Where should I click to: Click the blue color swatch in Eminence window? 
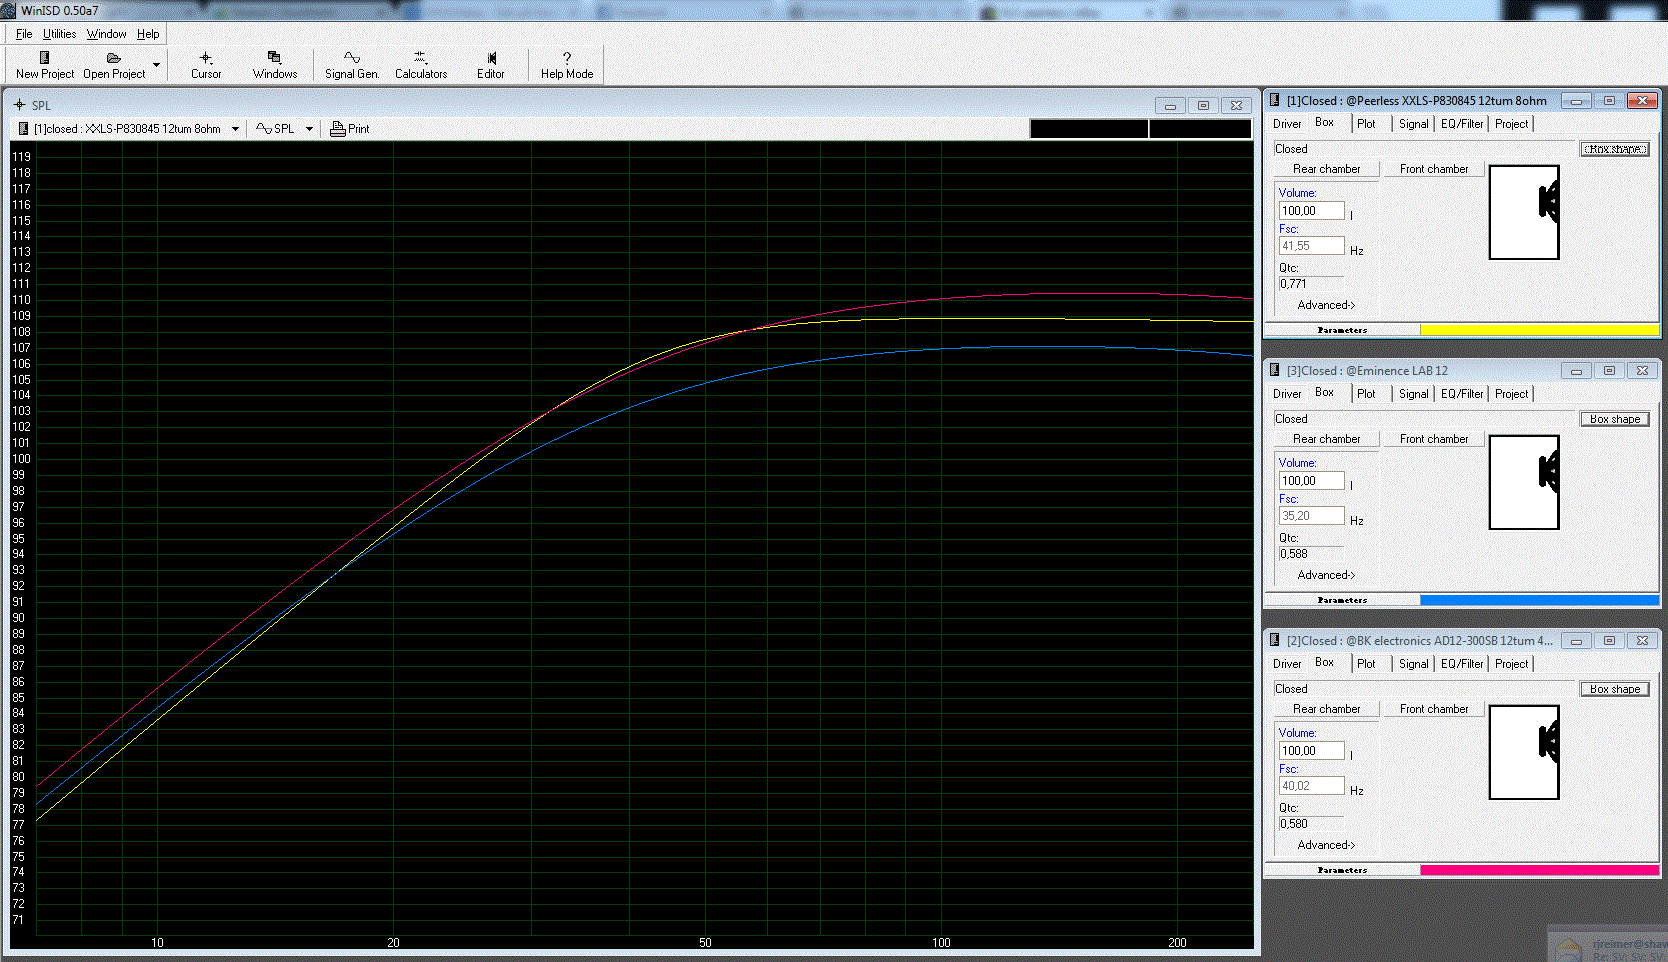coord(1539,600)
